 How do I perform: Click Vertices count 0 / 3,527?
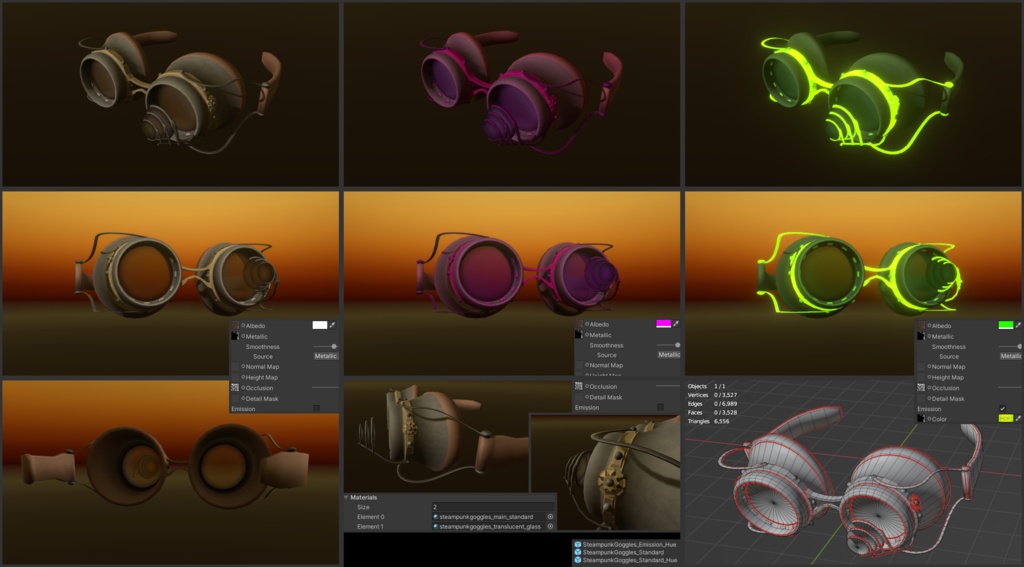click(726, 395)
